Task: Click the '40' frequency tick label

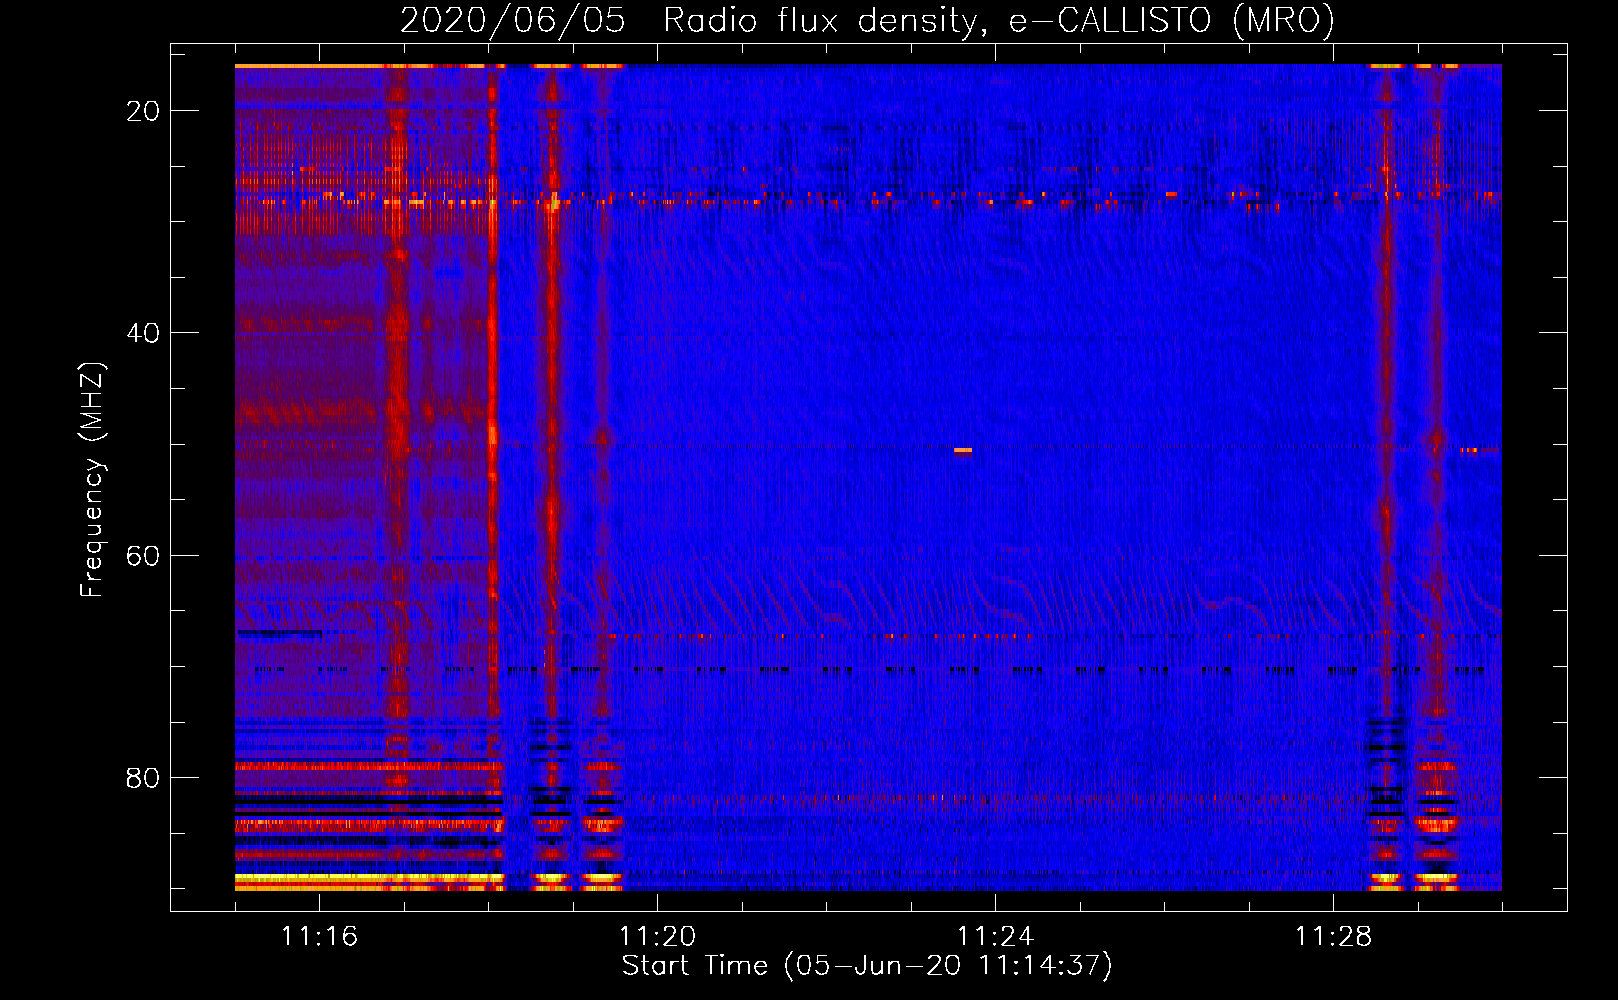Action: pyautogui.click(x=143, y=333)
